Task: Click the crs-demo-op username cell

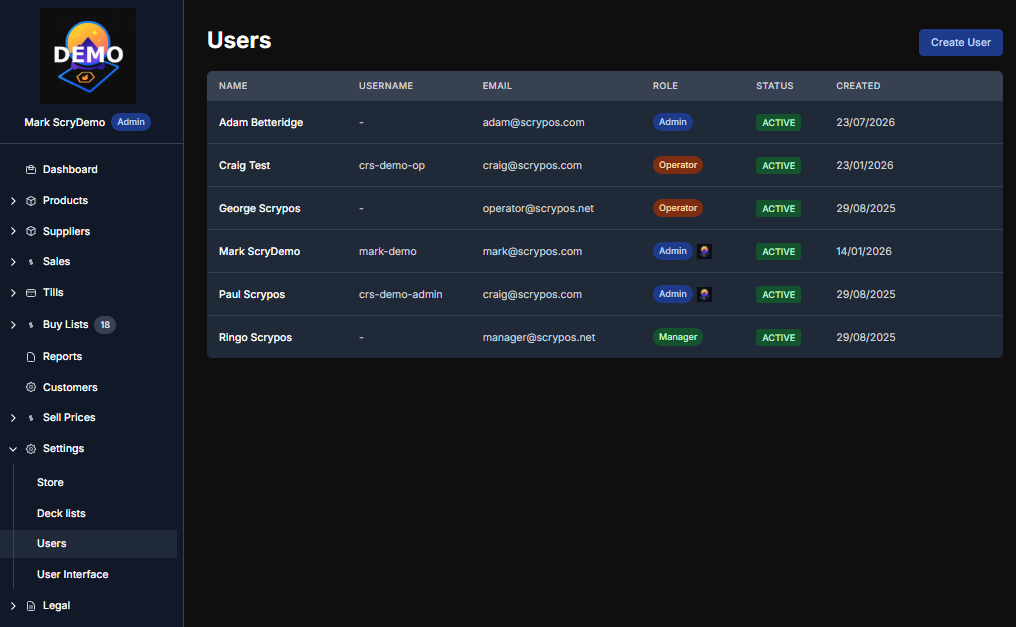Action: point(392,165)
